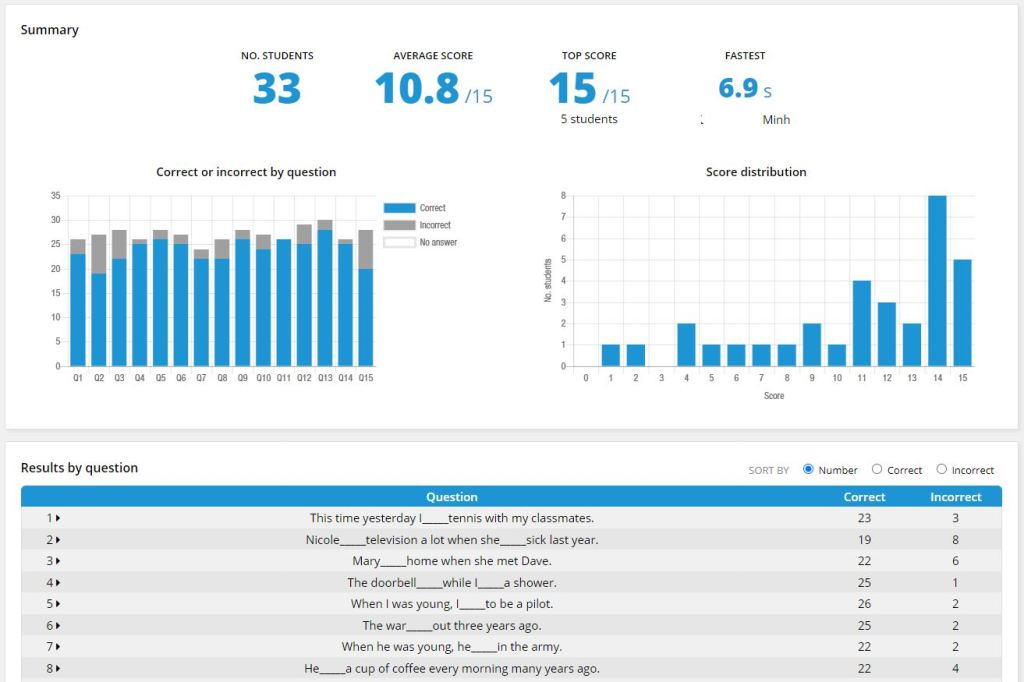The image size is (1024, 682).
Task: Toggle the Incorrect legend gray swatch
Action: (399, 225)
